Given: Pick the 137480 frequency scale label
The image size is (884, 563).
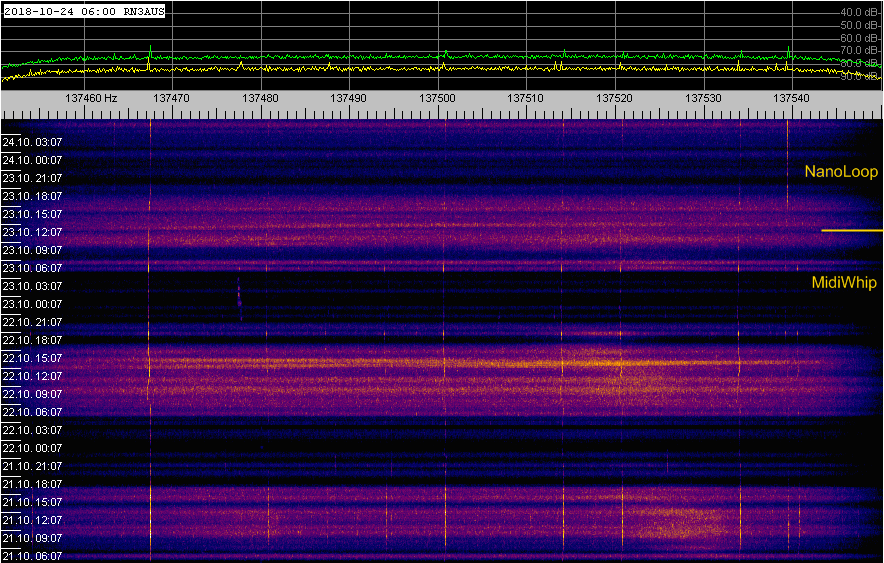Looking at the screenshot, I should (260, 99).
